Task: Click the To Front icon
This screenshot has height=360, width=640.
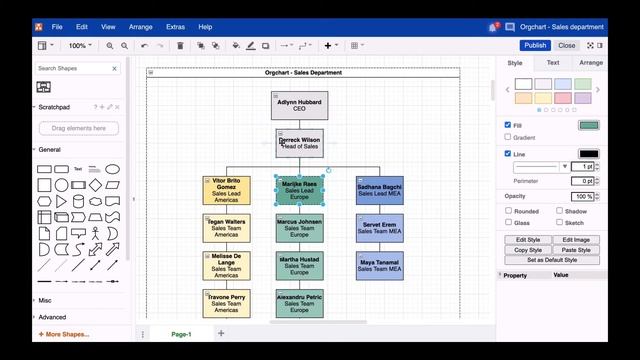Action: click(200, 46)
